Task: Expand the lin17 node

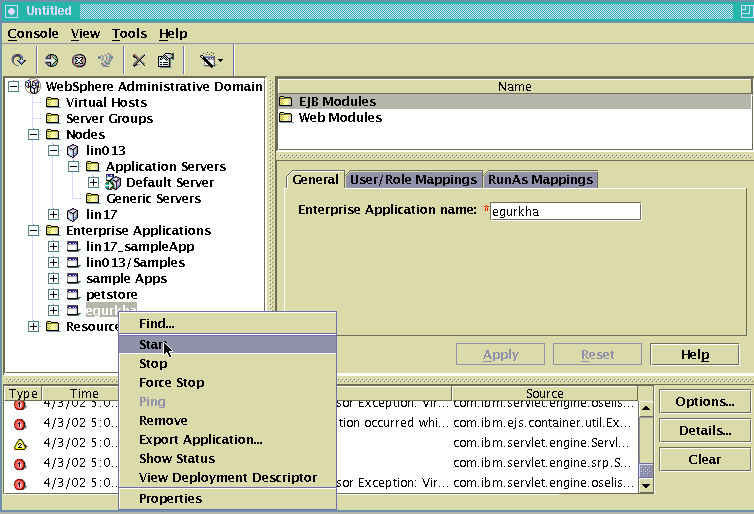Action: point(53,214)
